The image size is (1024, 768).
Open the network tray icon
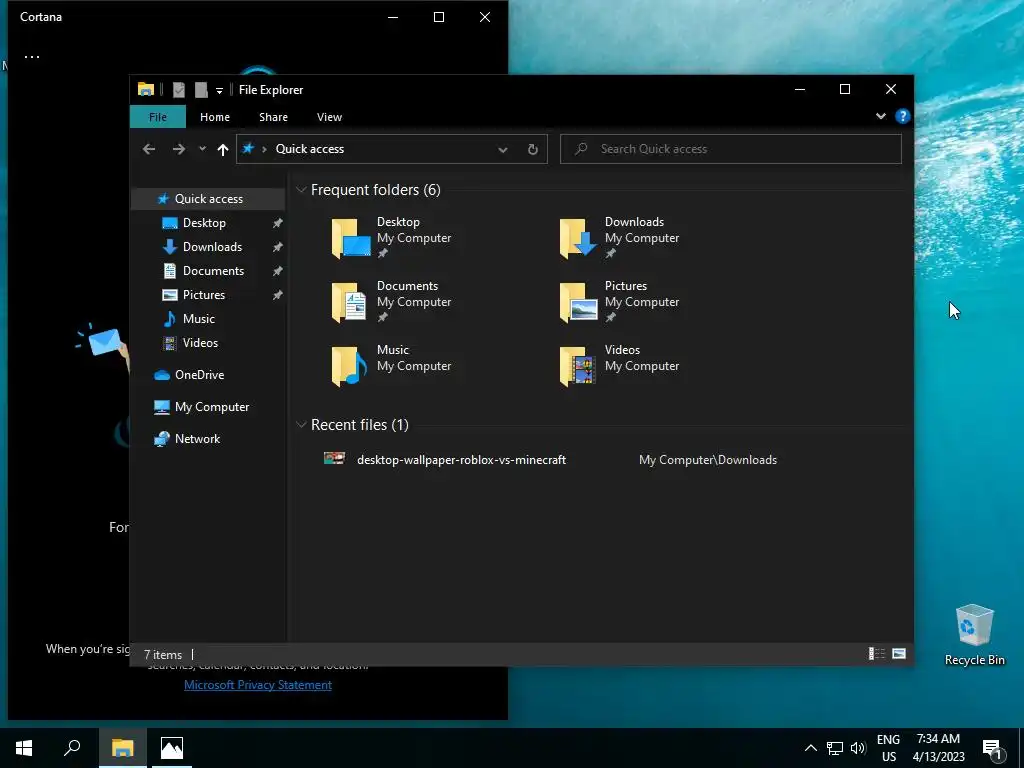[835, 748]
